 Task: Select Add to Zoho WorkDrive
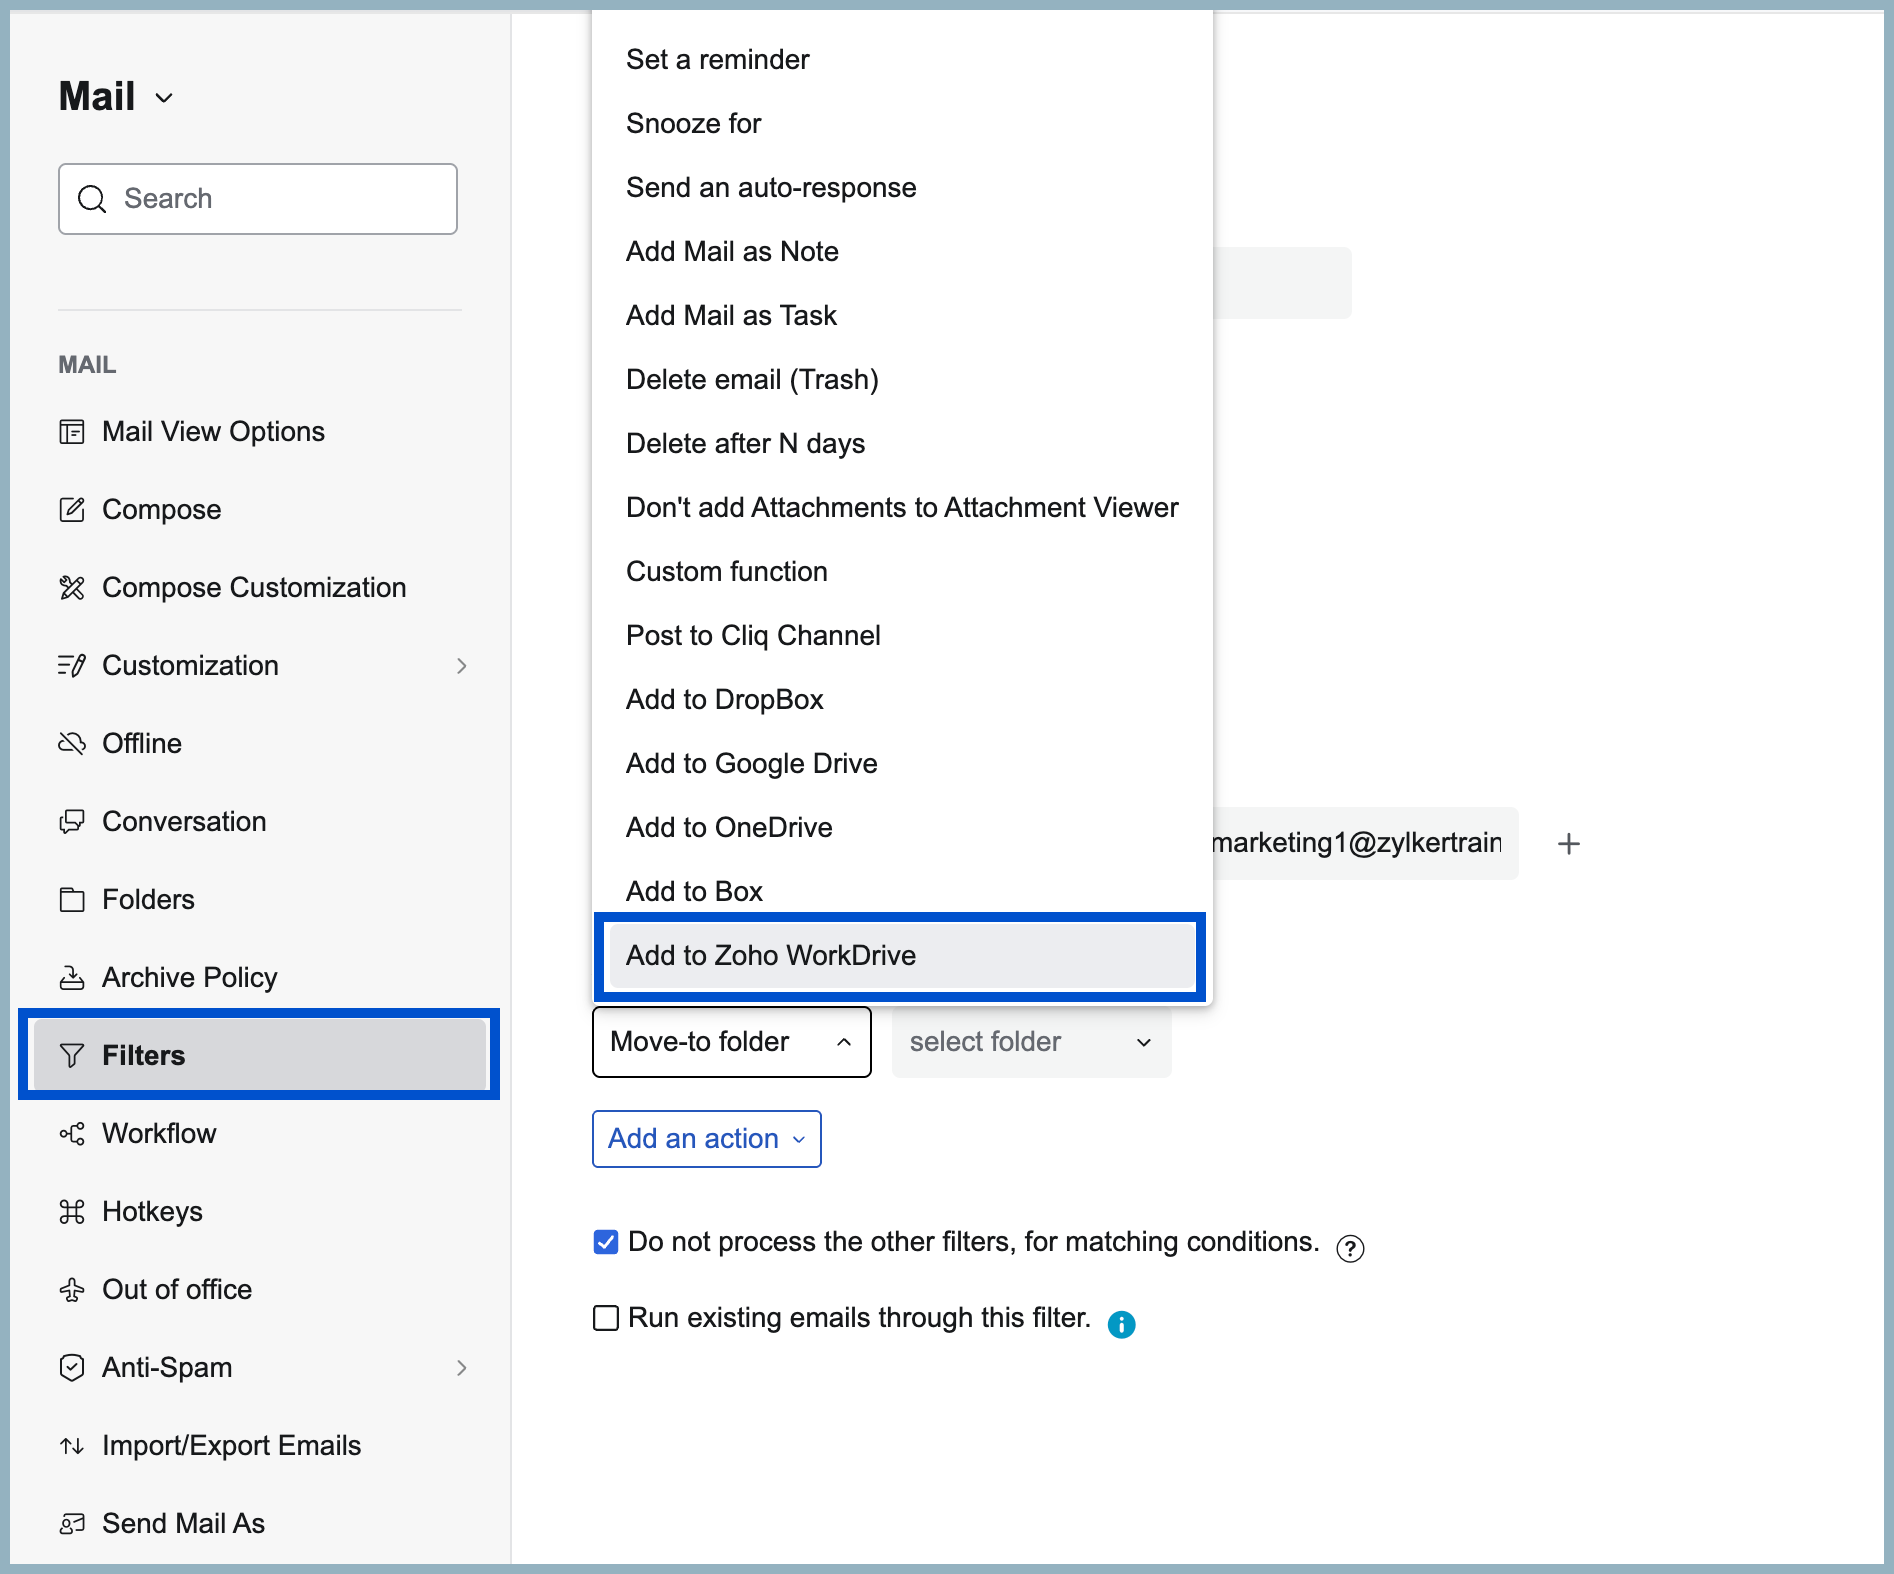[902, 956]
